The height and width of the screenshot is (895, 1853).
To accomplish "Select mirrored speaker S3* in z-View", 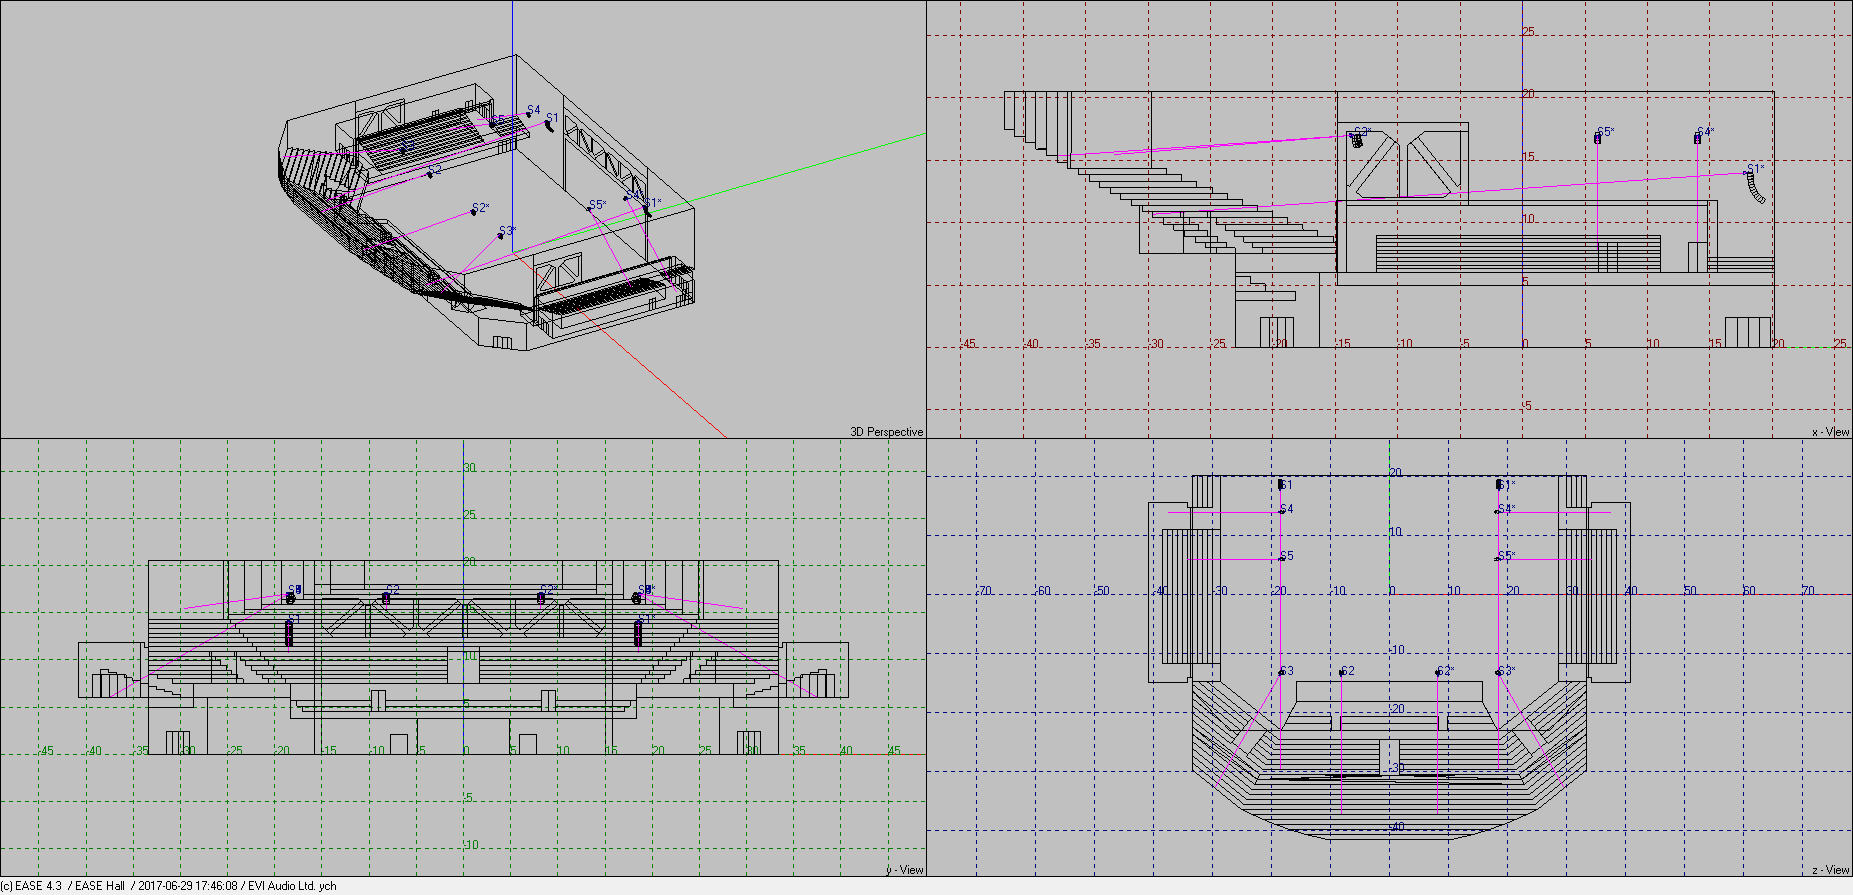I will (1499, 672).
